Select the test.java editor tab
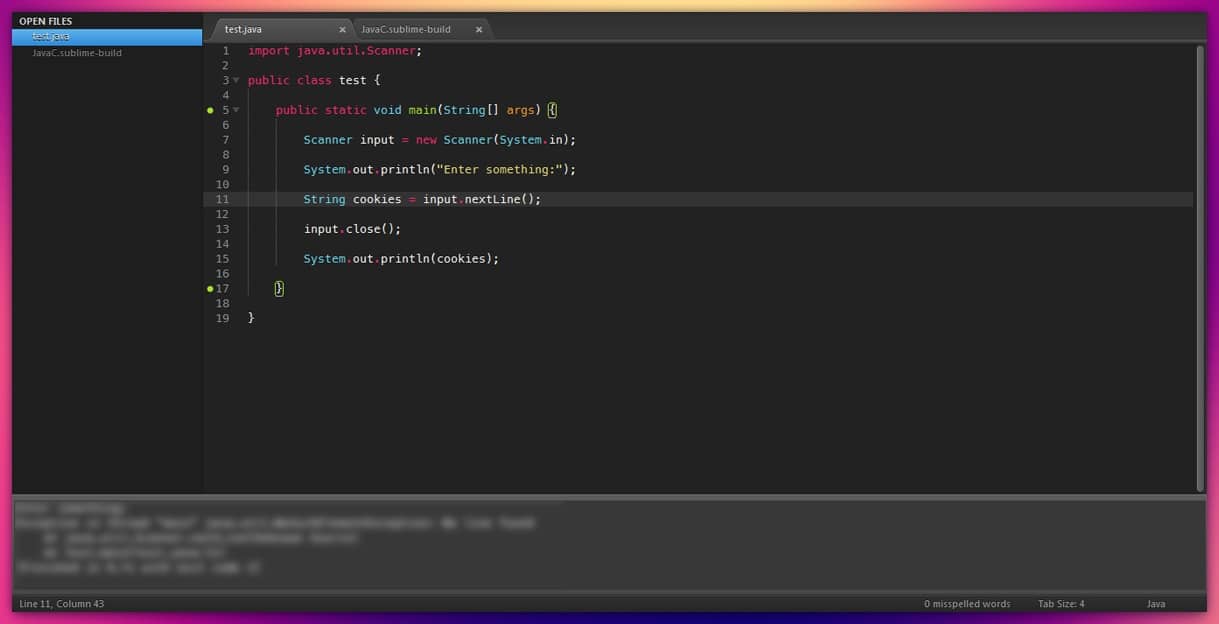The height and width of the screenshot is (624, 1219). 243,30
